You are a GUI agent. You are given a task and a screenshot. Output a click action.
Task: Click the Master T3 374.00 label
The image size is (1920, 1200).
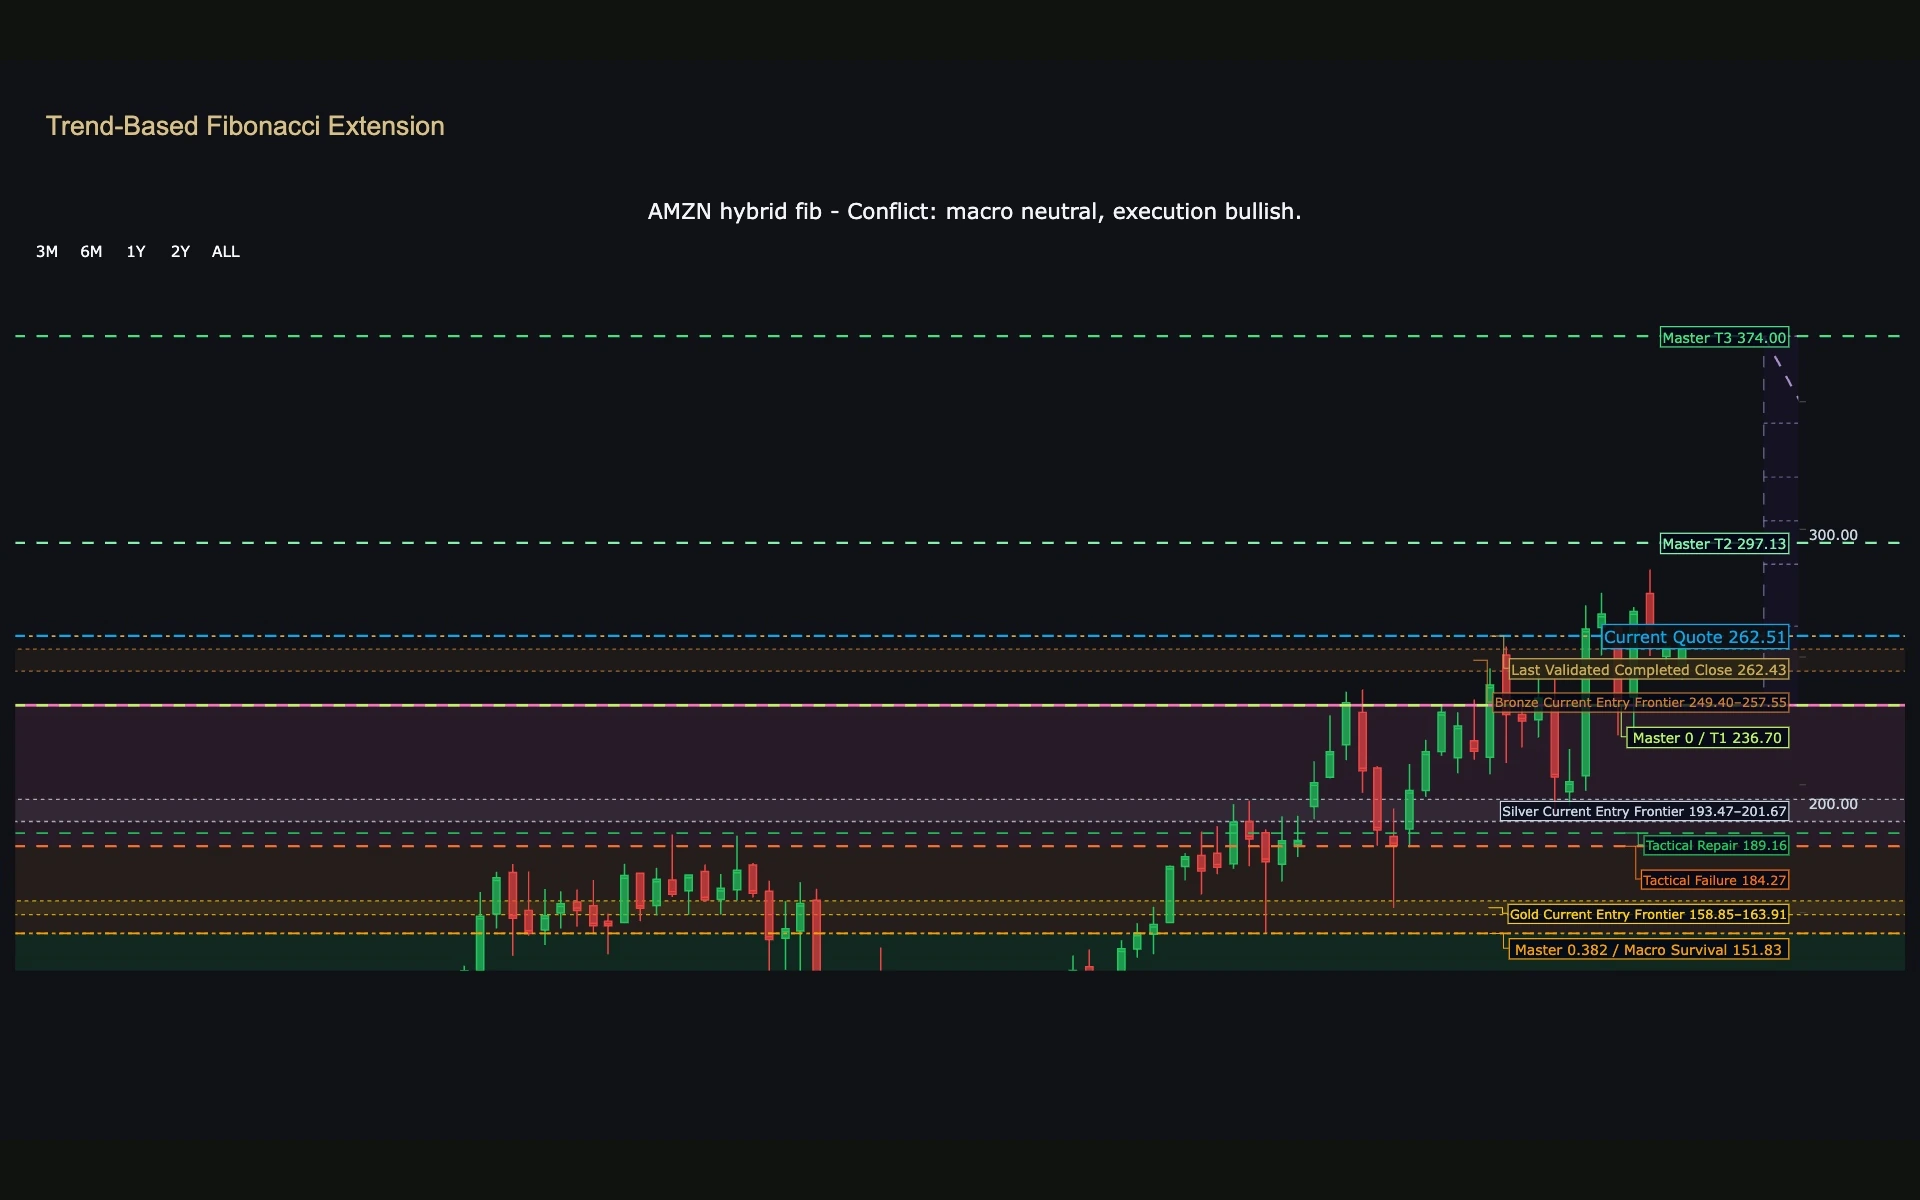(x=1724, y=338)
